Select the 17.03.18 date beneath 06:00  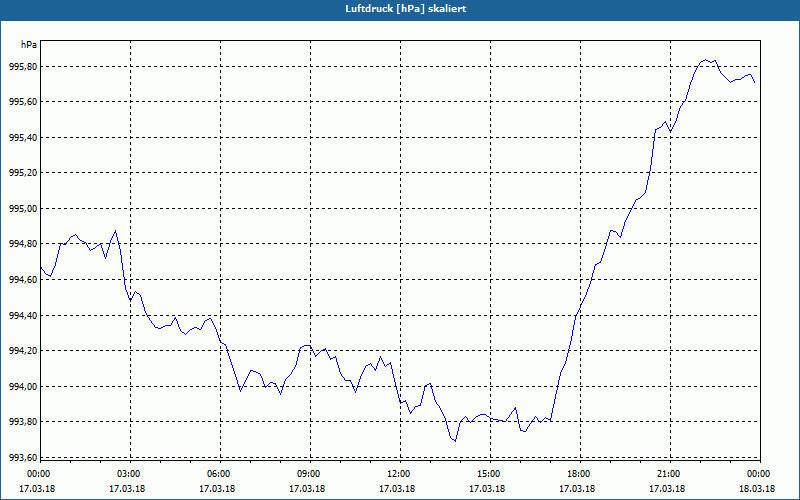pos(217,489)
